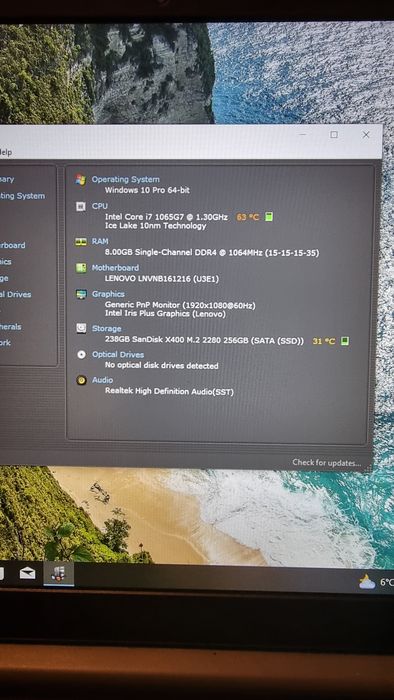
Task: Click the Audio speaker icon
Action: click(81, 380)
